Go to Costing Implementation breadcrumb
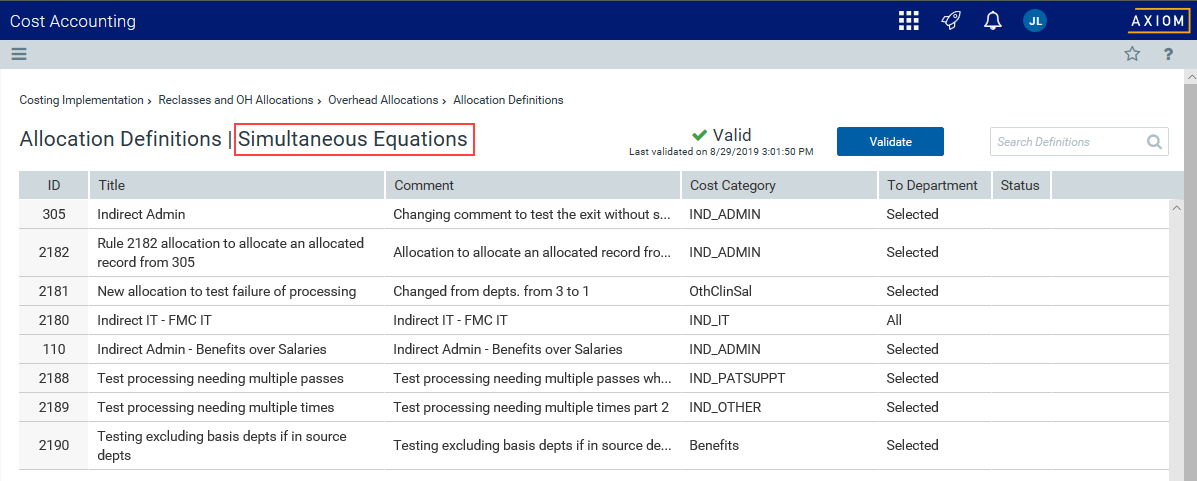Image resolution: width=1197 pixels, height=481 pixels. (81, 100)
